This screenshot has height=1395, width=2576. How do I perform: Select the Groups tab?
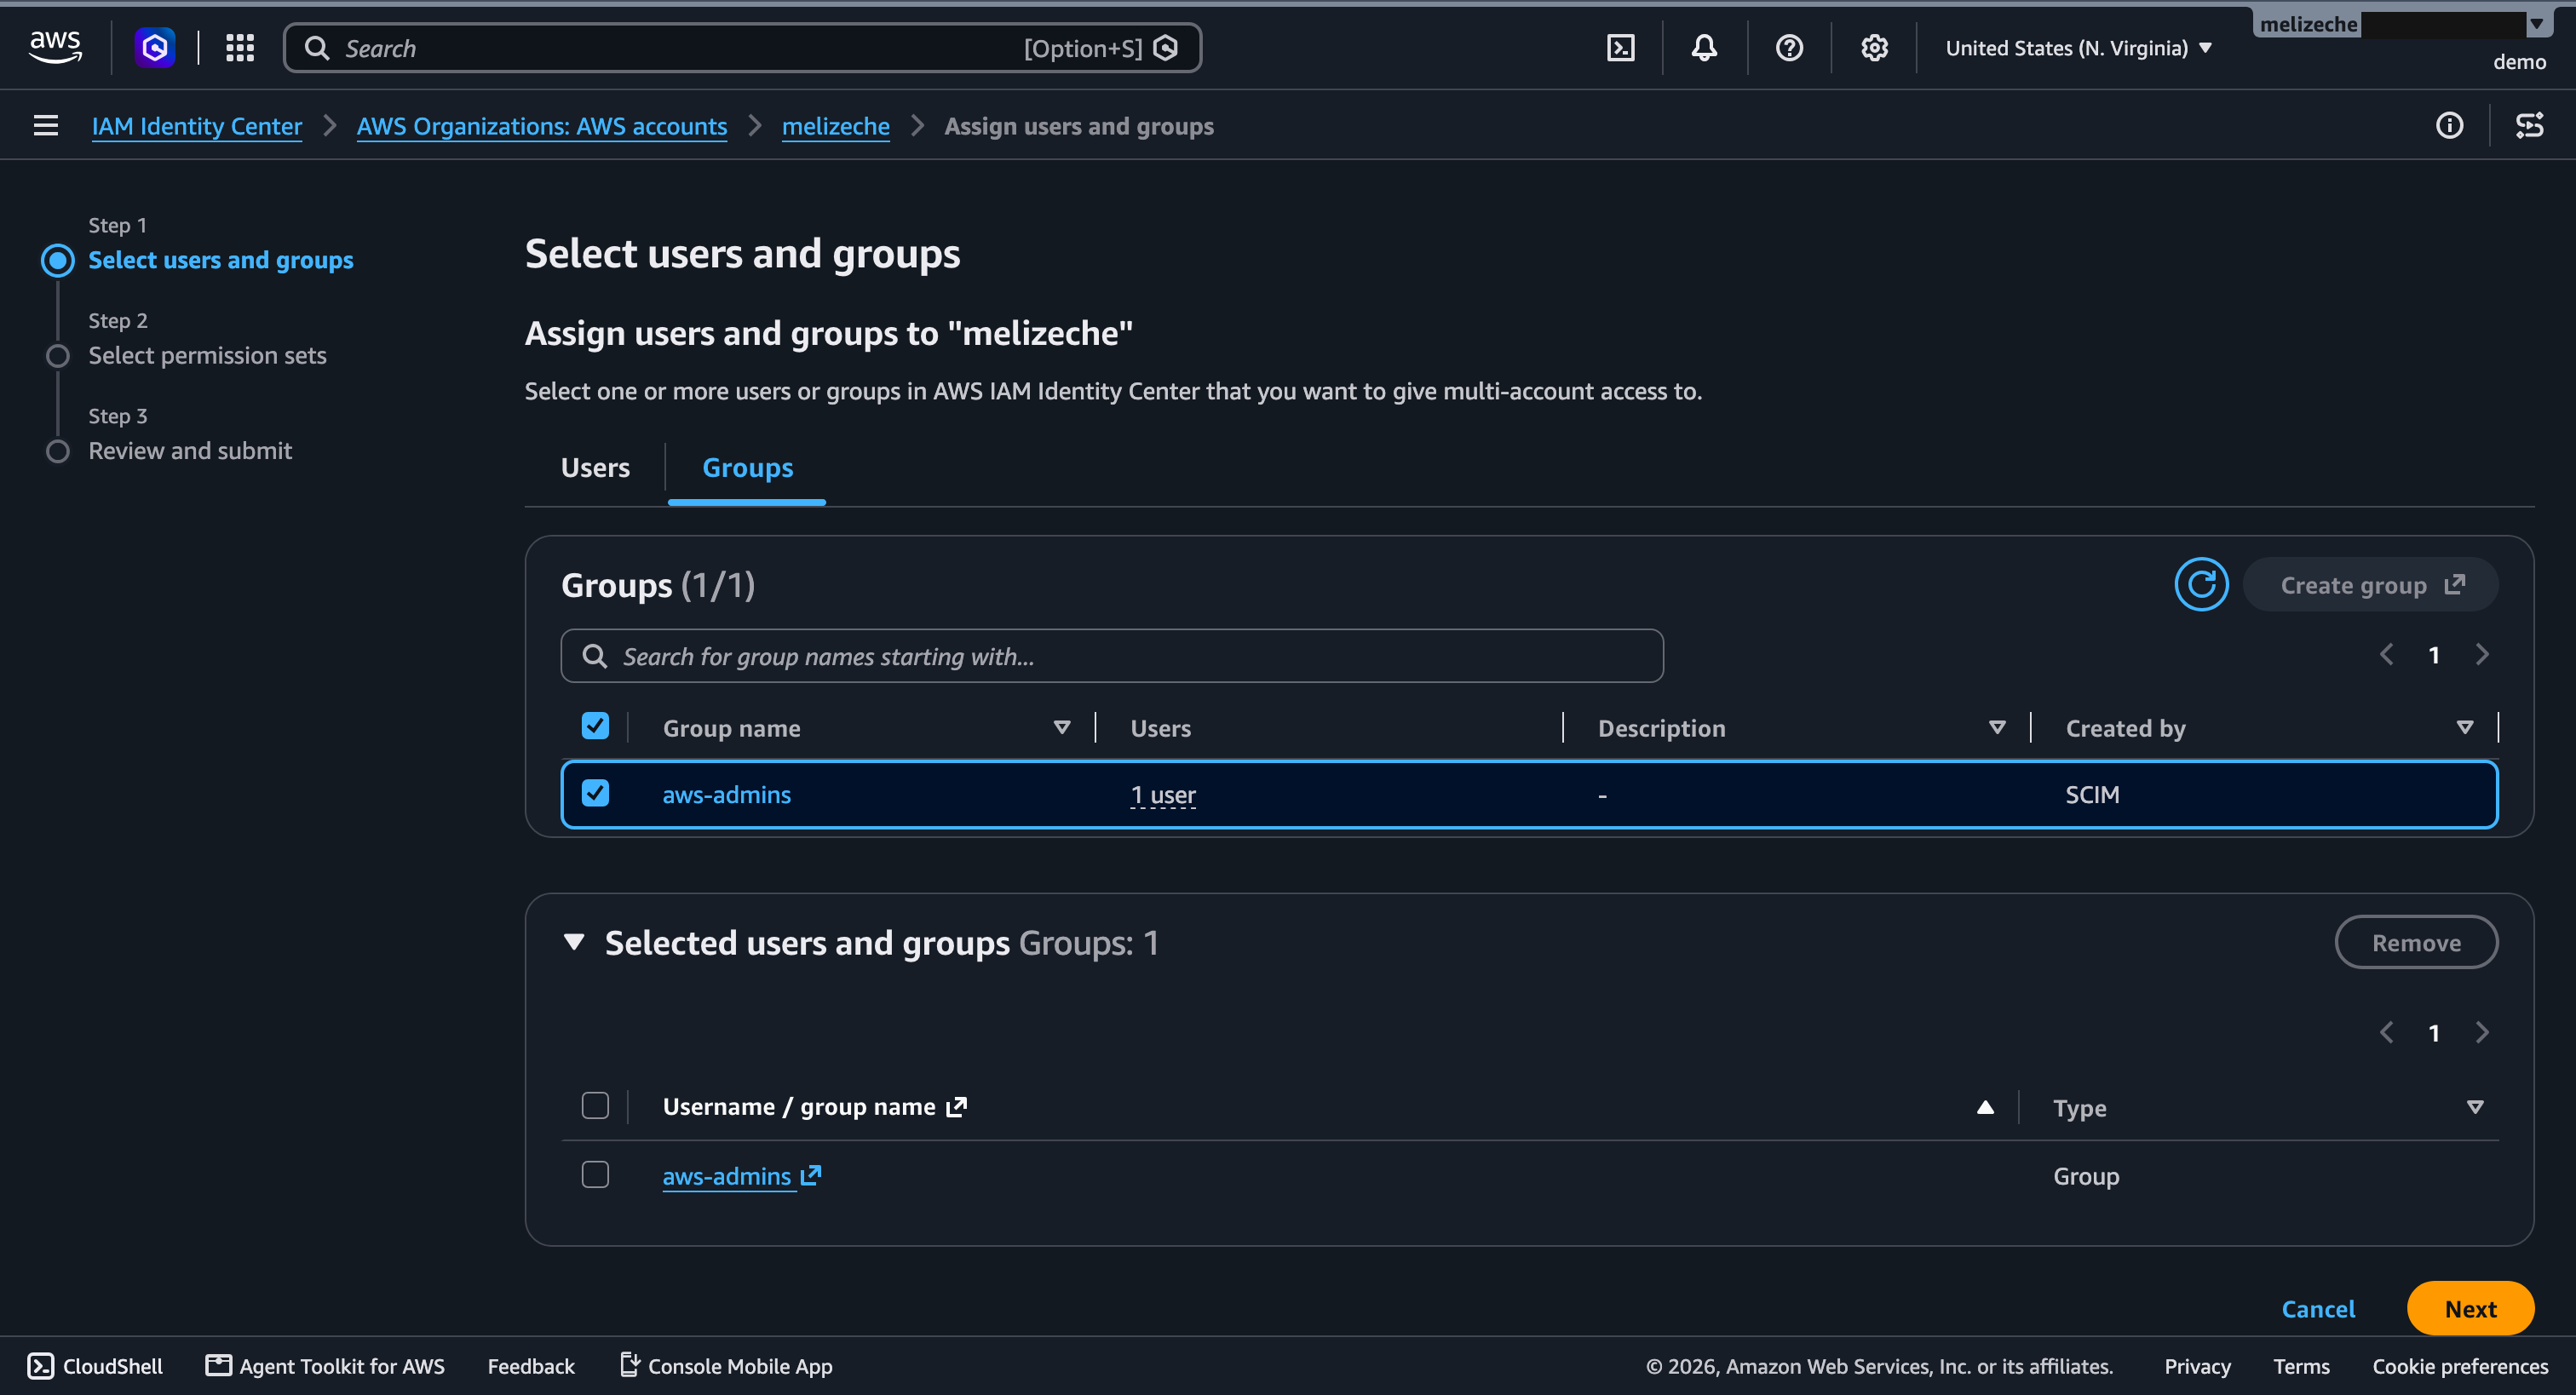pos(747,468)
